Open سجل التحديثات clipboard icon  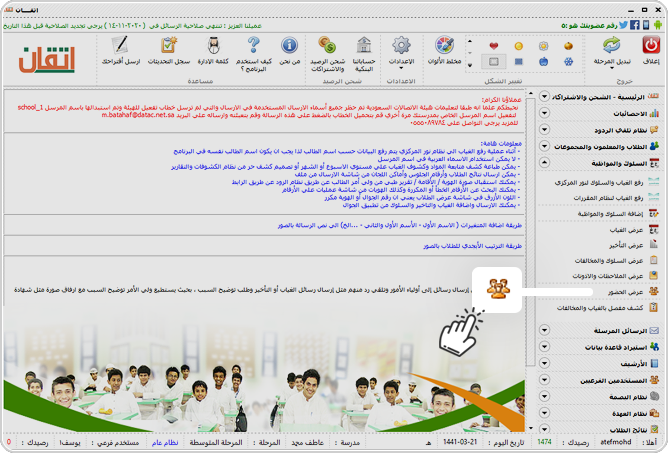coord(169,45)
